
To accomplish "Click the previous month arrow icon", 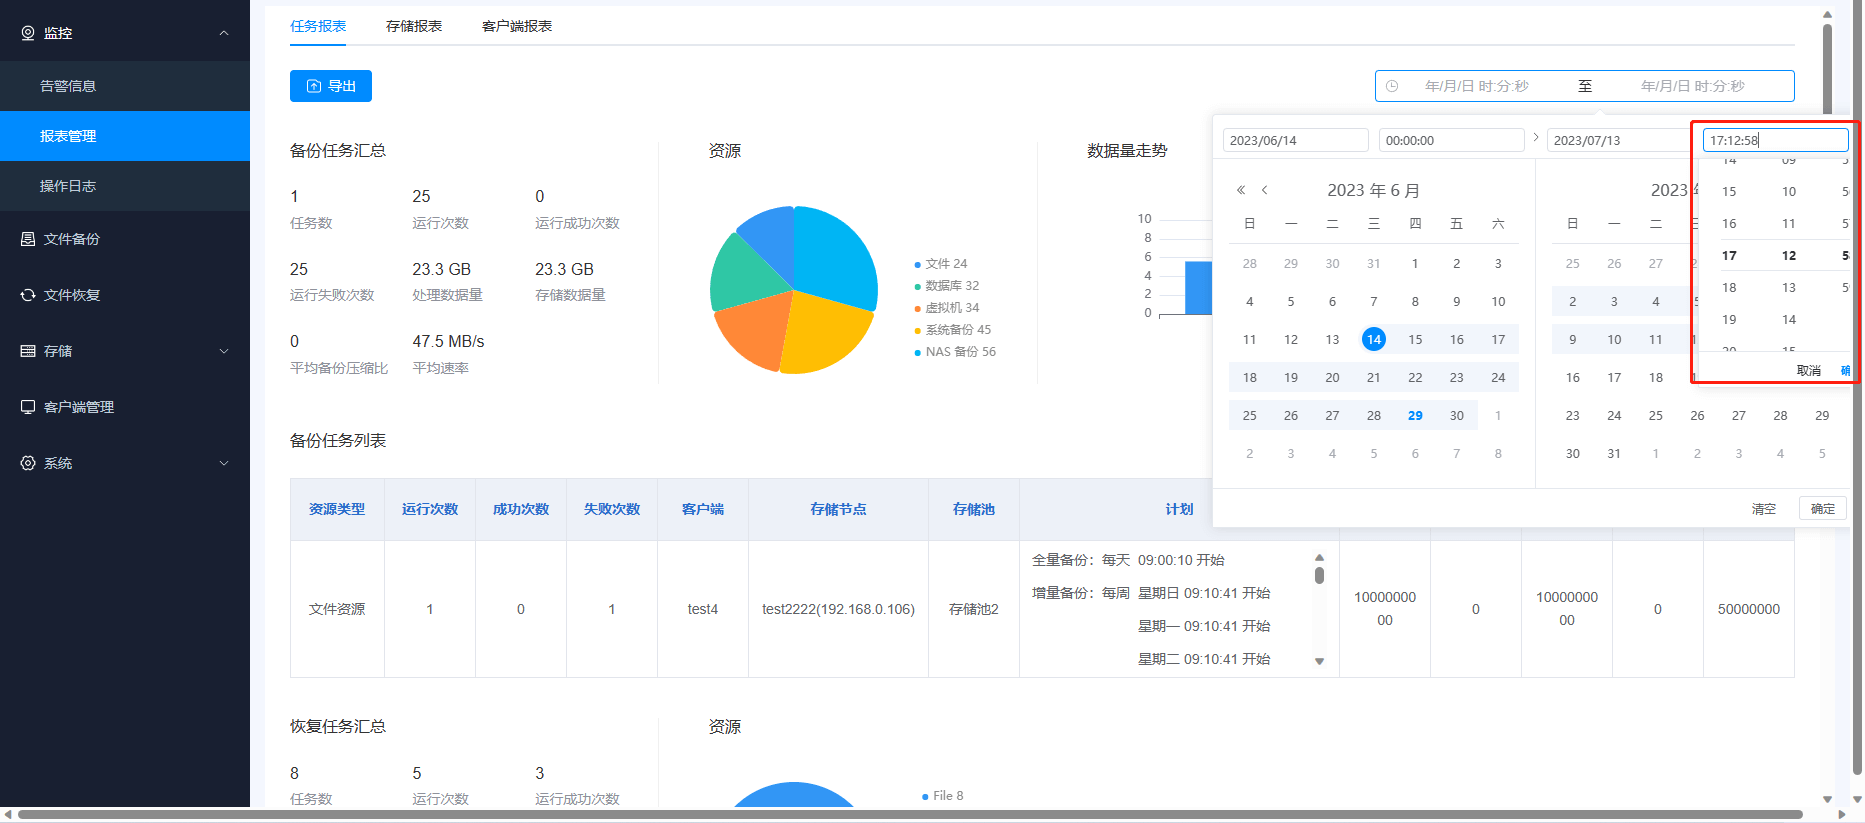I will click(x=1265, y=190).
